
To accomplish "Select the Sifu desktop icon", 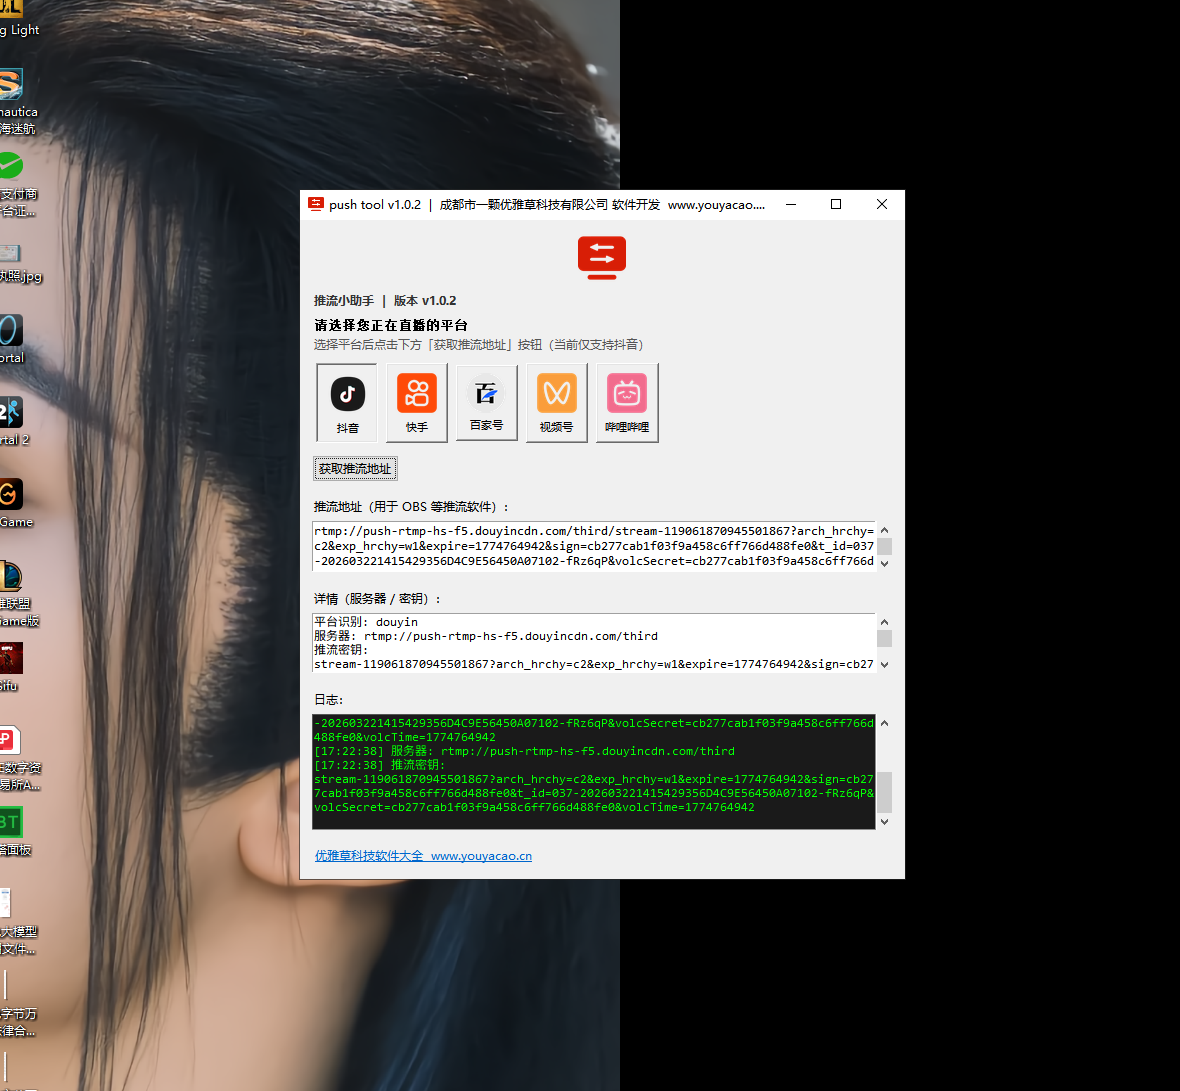I will coord(11,667).
